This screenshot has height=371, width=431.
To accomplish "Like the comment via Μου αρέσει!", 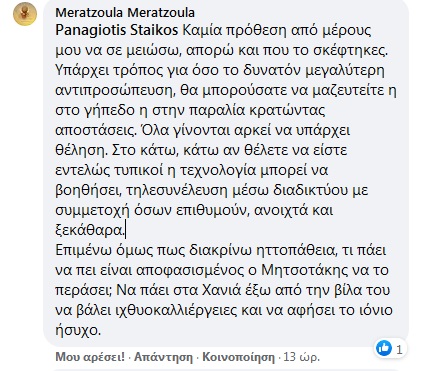I will click(90, 357).
